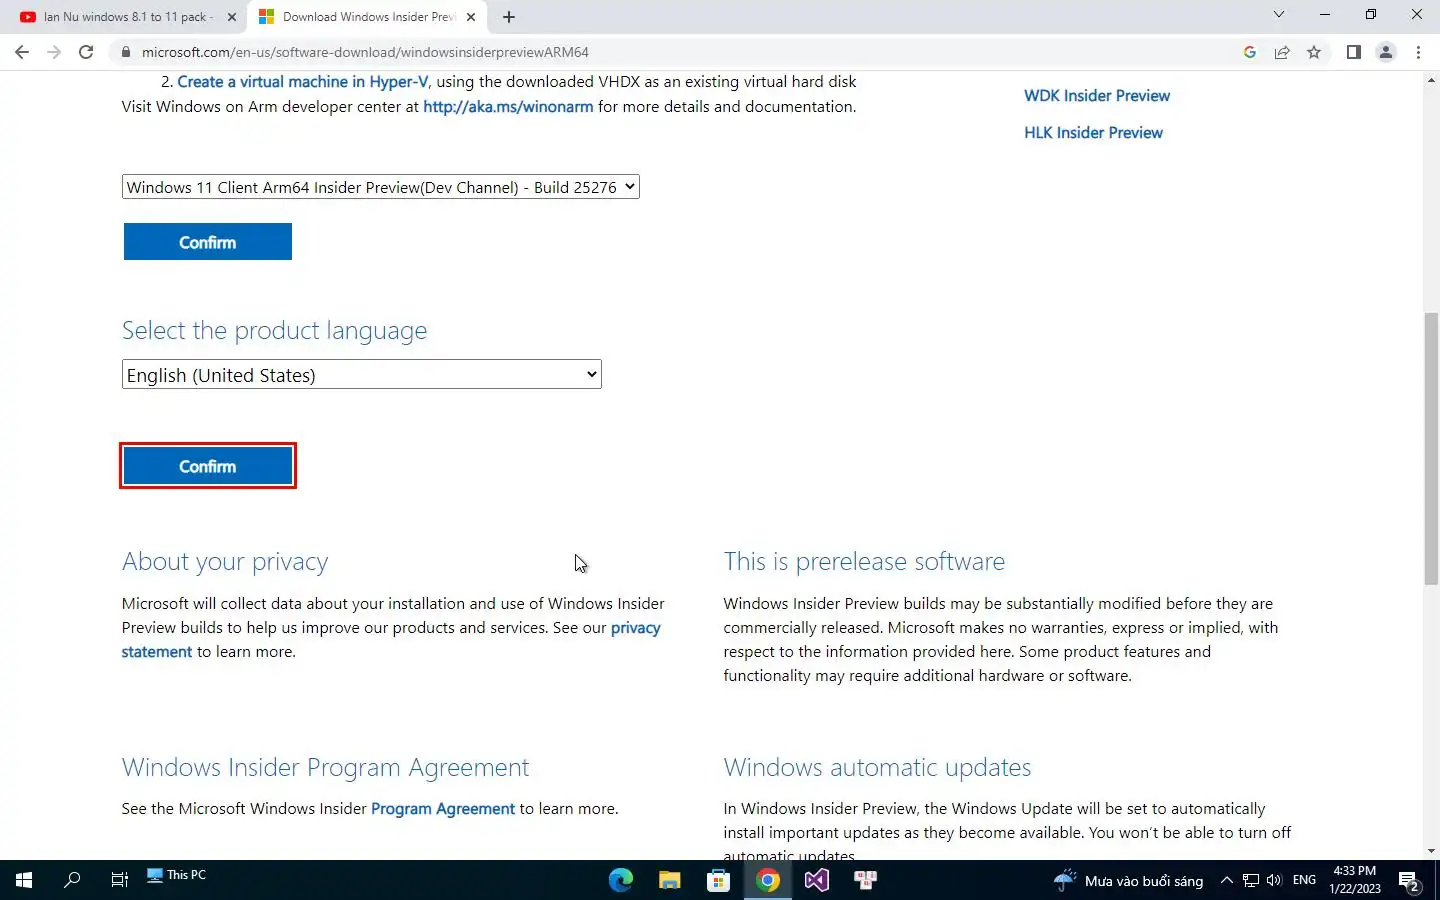Click the This is prerelease software heading
Viewport: 1440px width, 900px height.
pos(864,562)
